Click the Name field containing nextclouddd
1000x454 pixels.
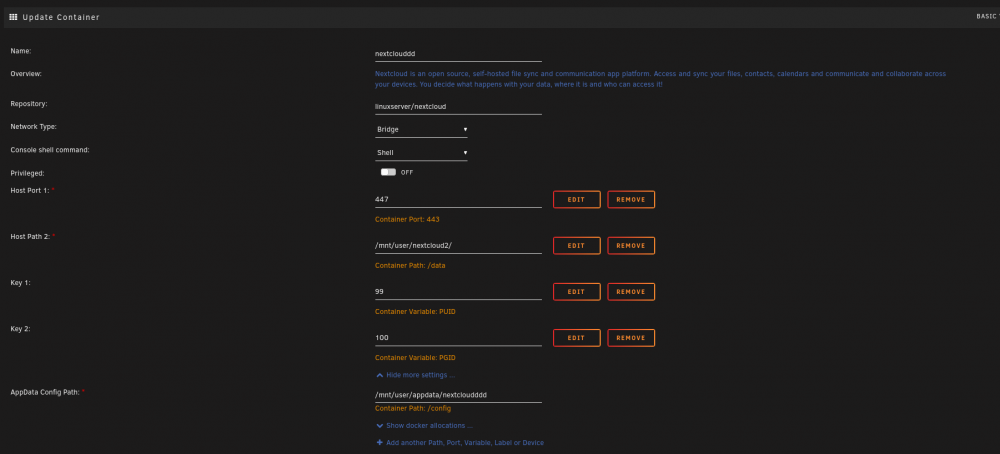tap(458, 54)
